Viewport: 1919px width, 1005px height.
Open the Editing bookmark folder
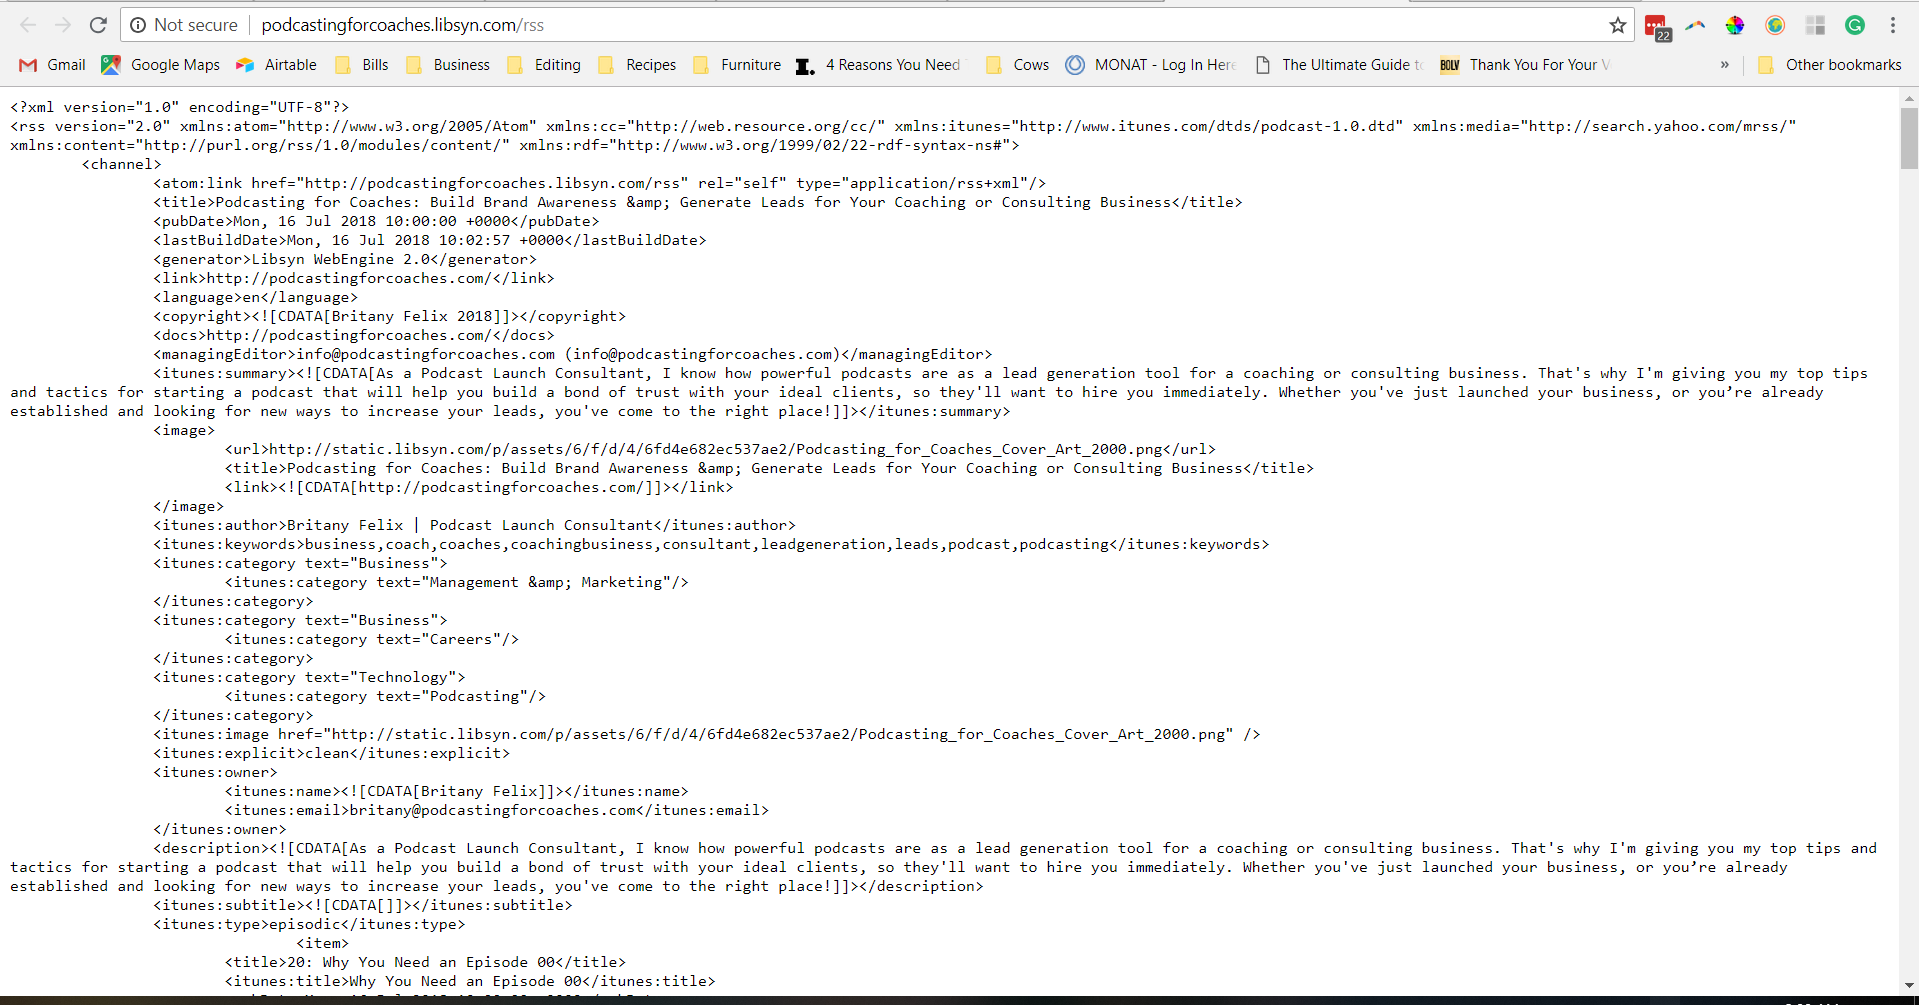pyautogui.click(x=544, y=65)
